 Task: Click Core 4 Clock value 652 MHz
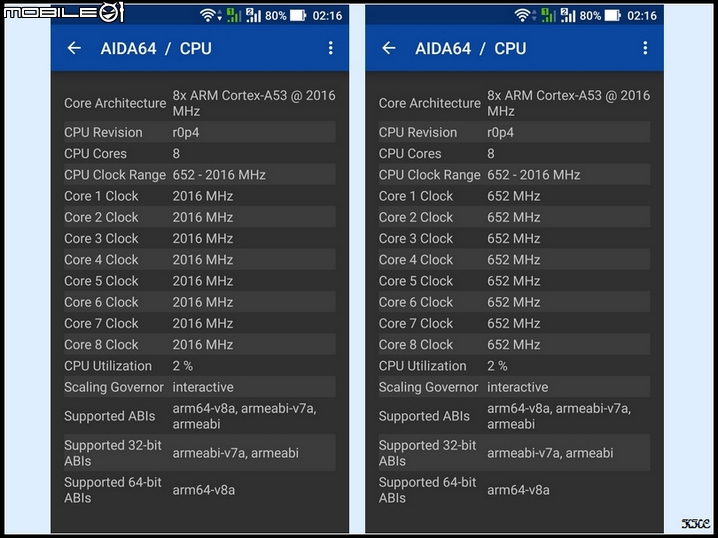(x=514, y=260)
